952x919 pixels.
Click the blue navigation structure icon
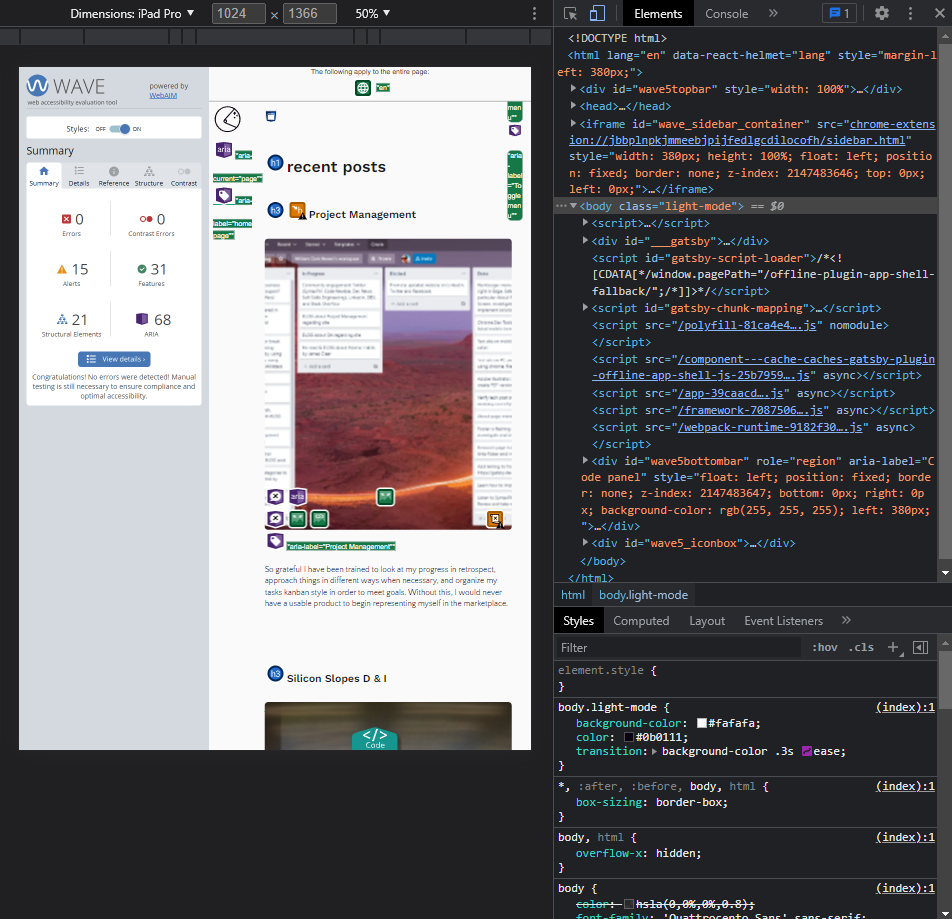271,116
